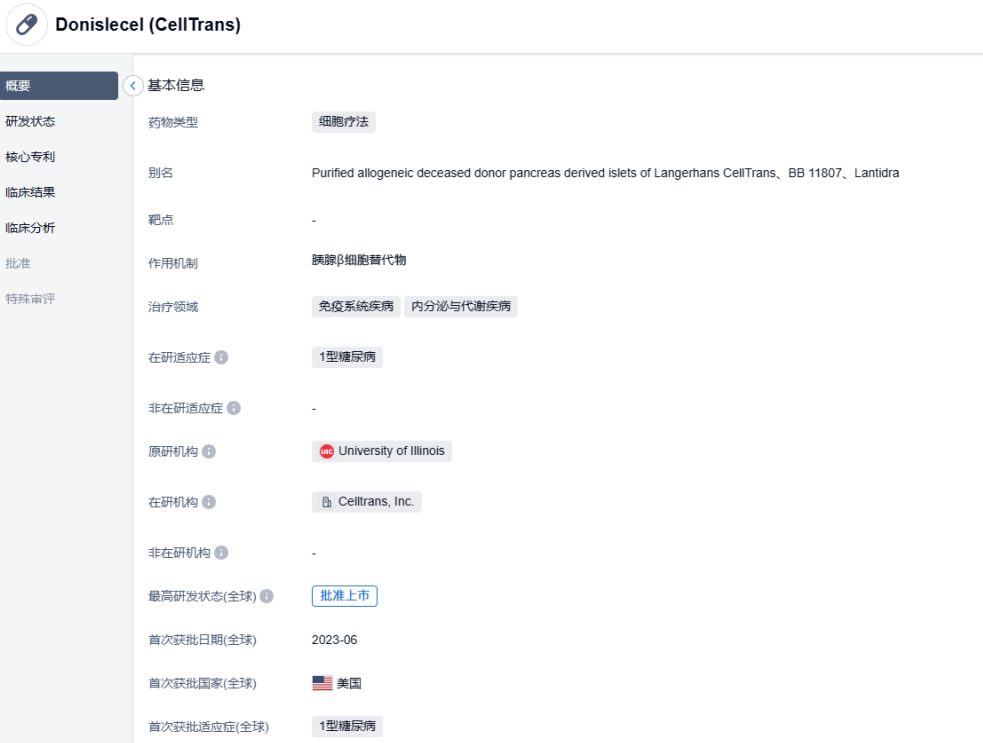Switch to 临床结果 section

coord(30,192)
